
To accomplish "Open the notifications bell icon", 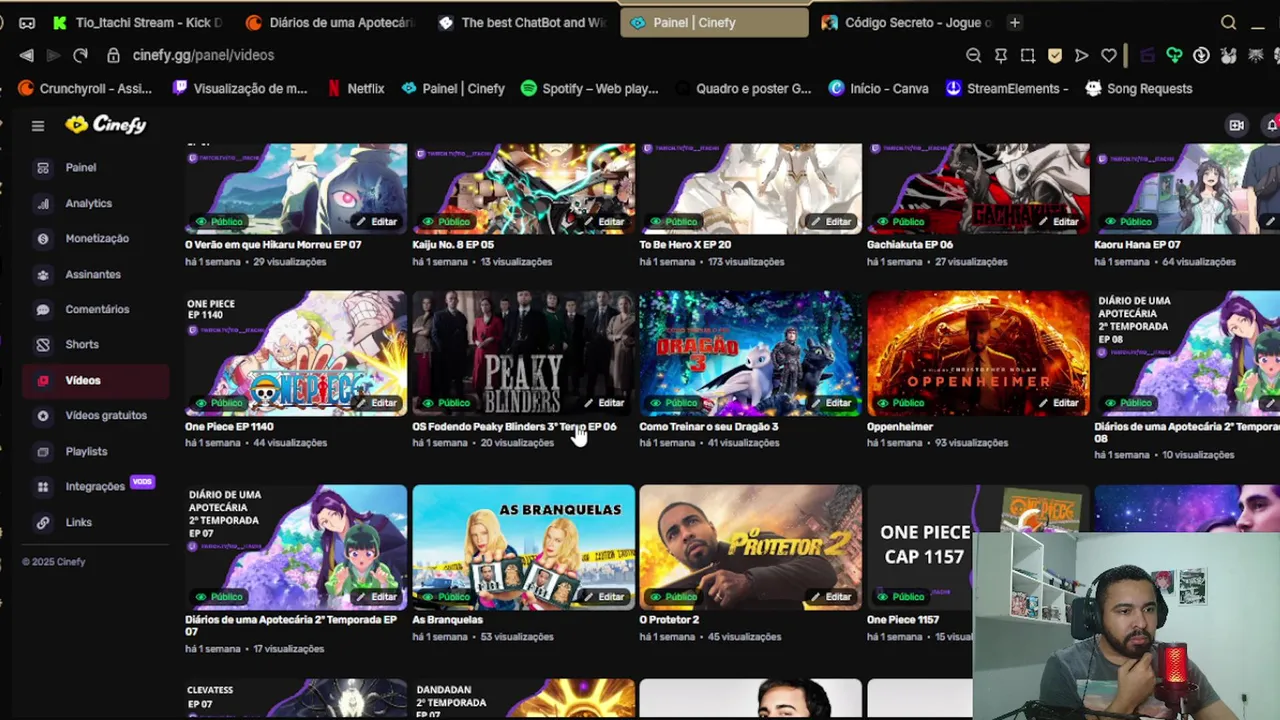I will (x=1272, y=126).
